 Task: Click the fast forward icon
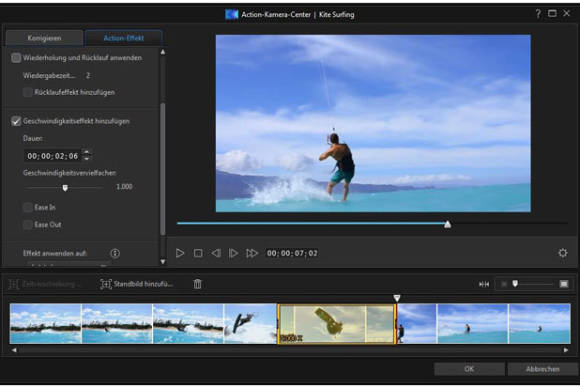click(x=252, y=253)
